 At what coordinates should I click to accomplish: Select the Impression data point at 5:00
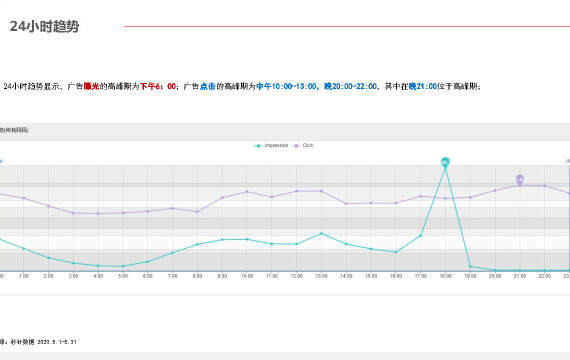coord(123,266)
